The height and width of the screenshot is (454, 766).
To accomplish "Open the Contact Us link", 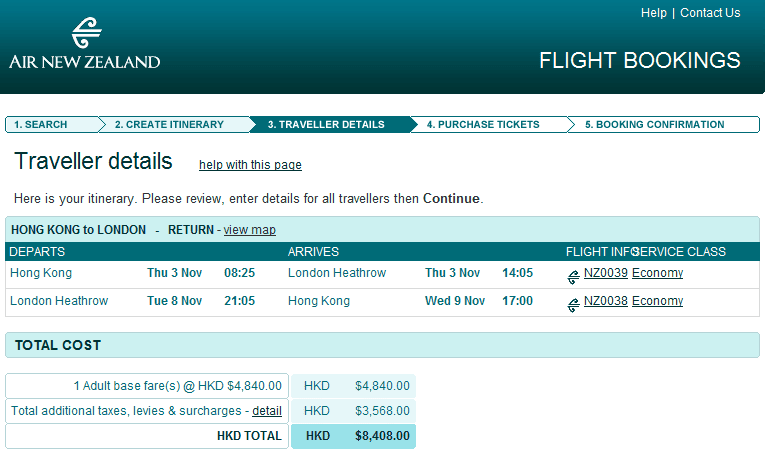I will [x=710, y=13].
